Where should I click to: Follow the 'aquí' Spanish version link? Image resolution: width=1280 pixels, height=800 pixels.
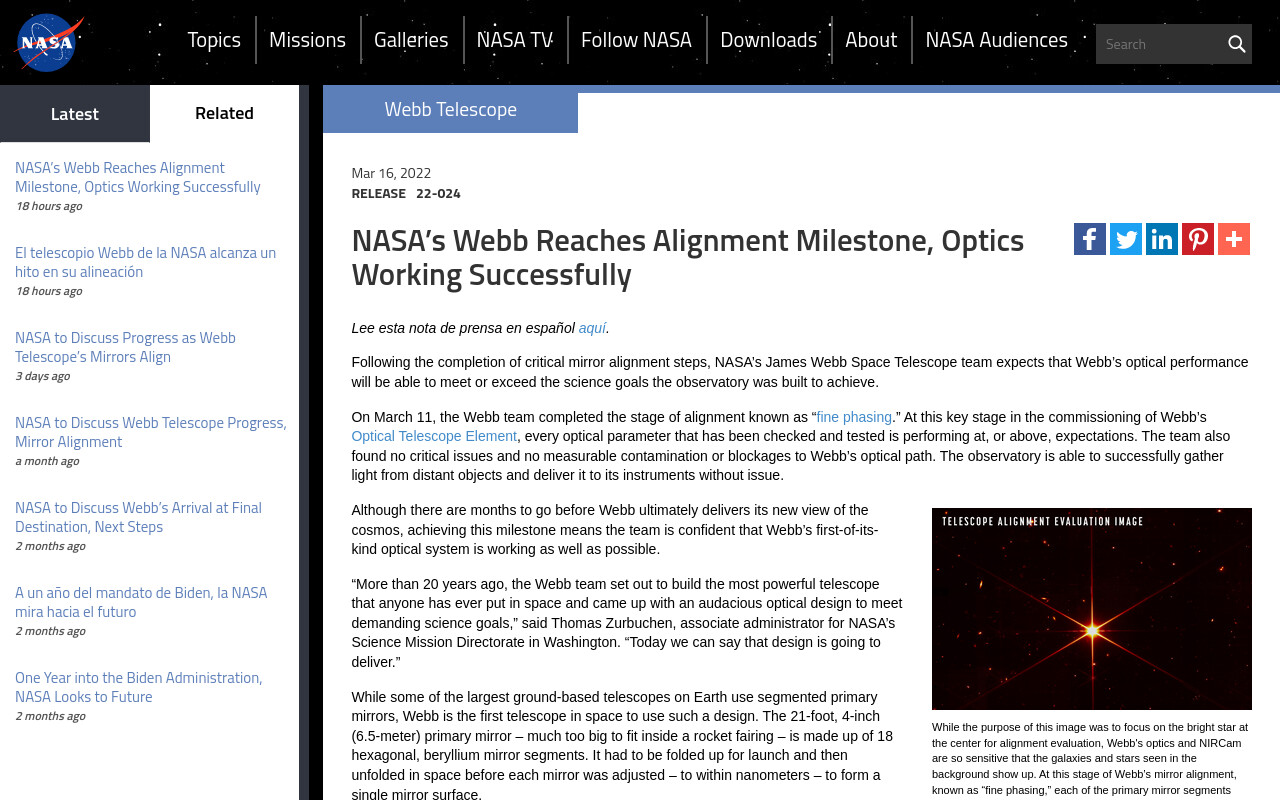pos(592,328)
